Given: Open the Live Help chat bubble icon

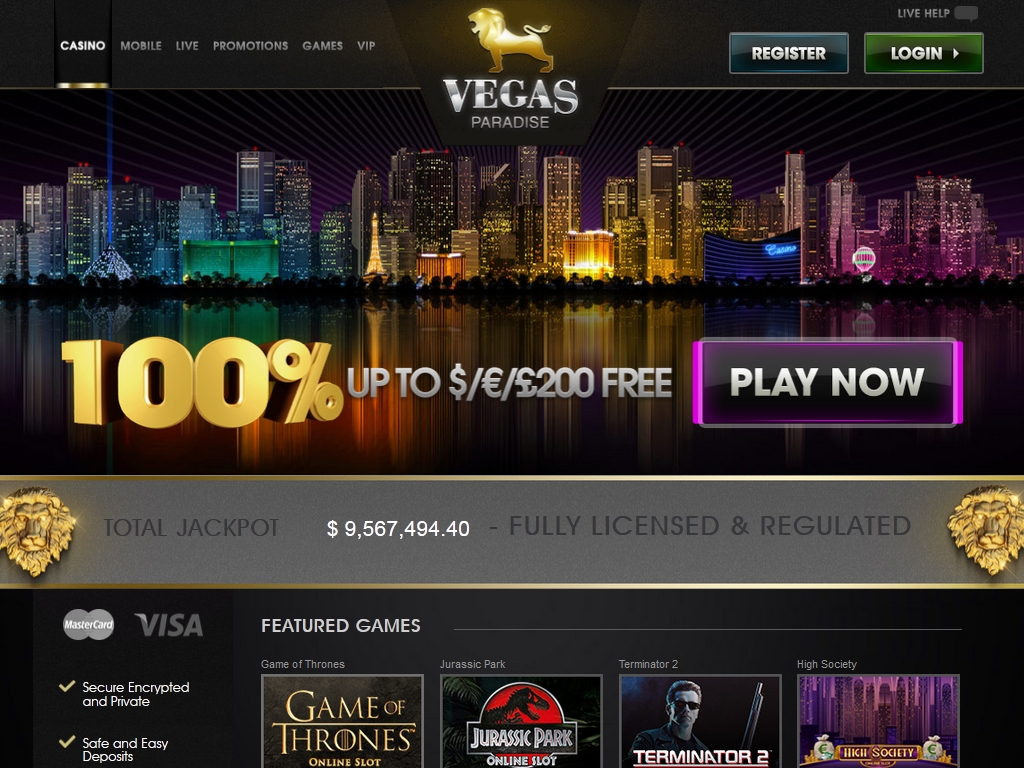Looking at the screenshot, I should 966,13.
